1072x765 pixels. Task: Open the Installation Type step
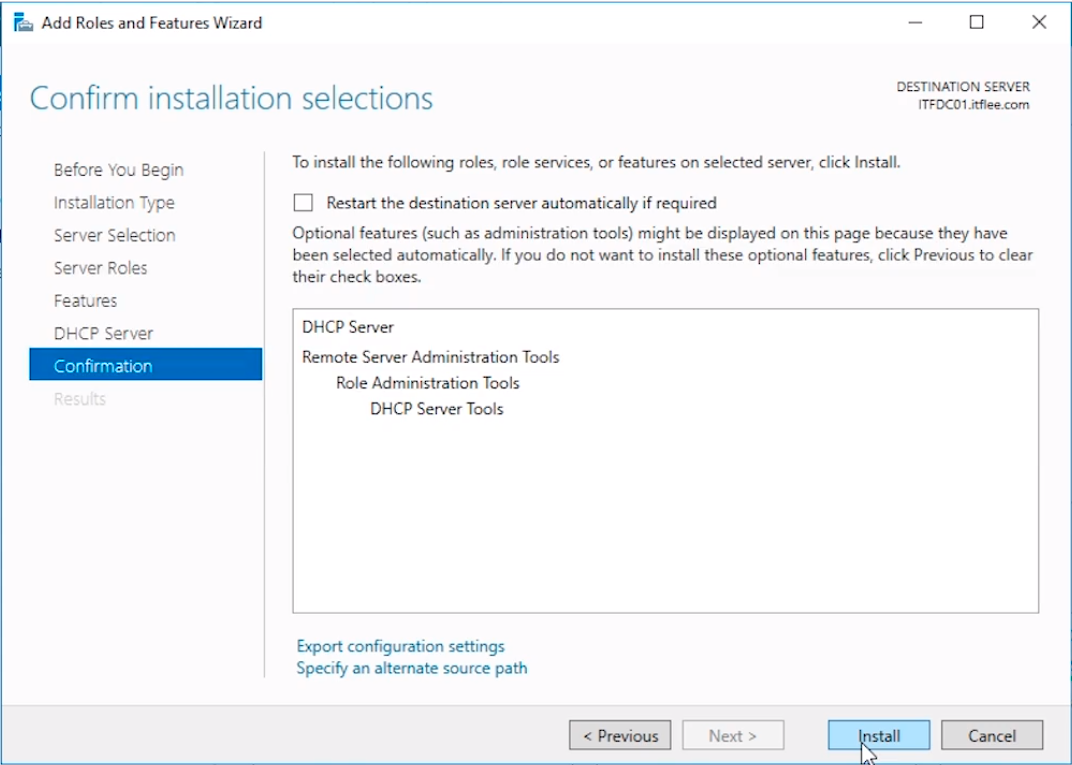tap(114, 203)
